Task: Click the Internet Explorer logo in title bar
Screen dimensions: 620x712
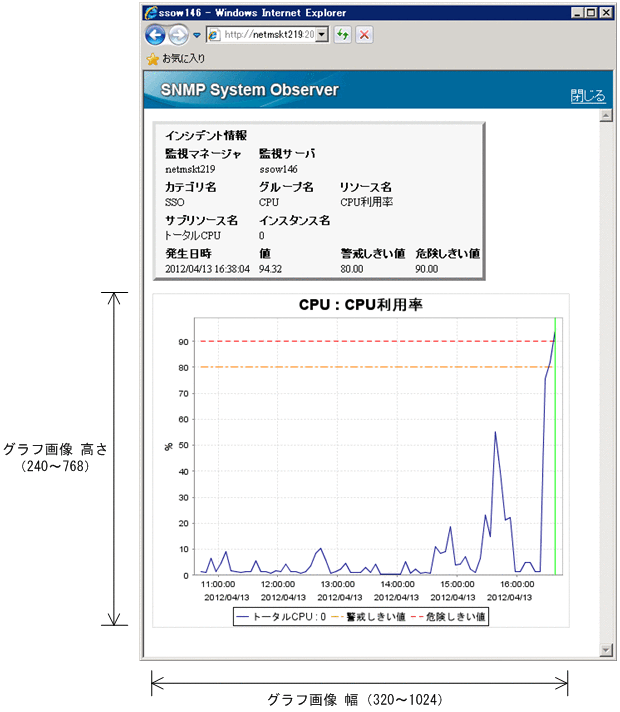Action: [151, 13]
